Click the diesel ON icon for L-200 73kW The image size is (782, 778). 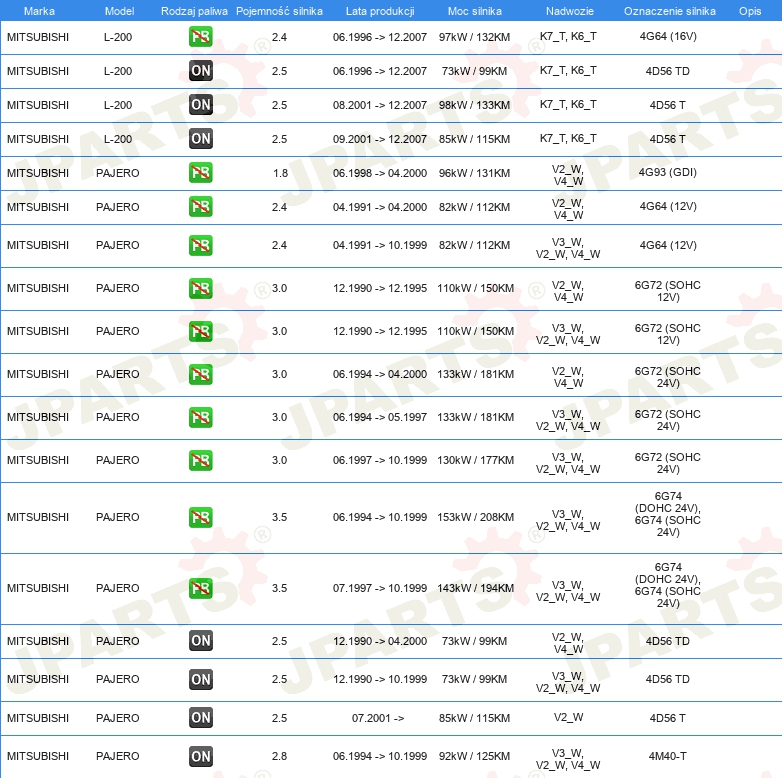[x=201, y=71]
